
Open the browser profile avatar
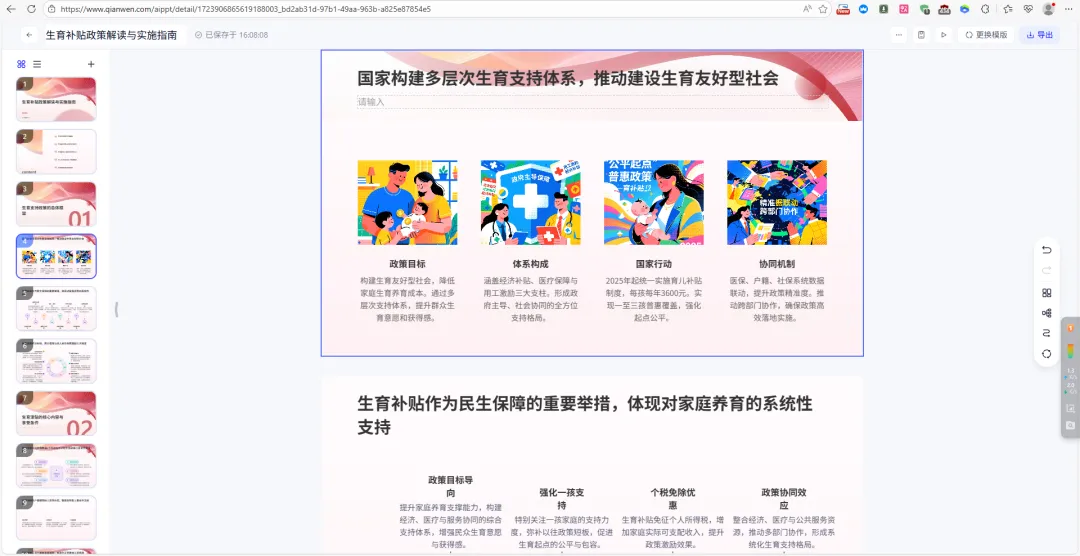(x=1048, y=9)
